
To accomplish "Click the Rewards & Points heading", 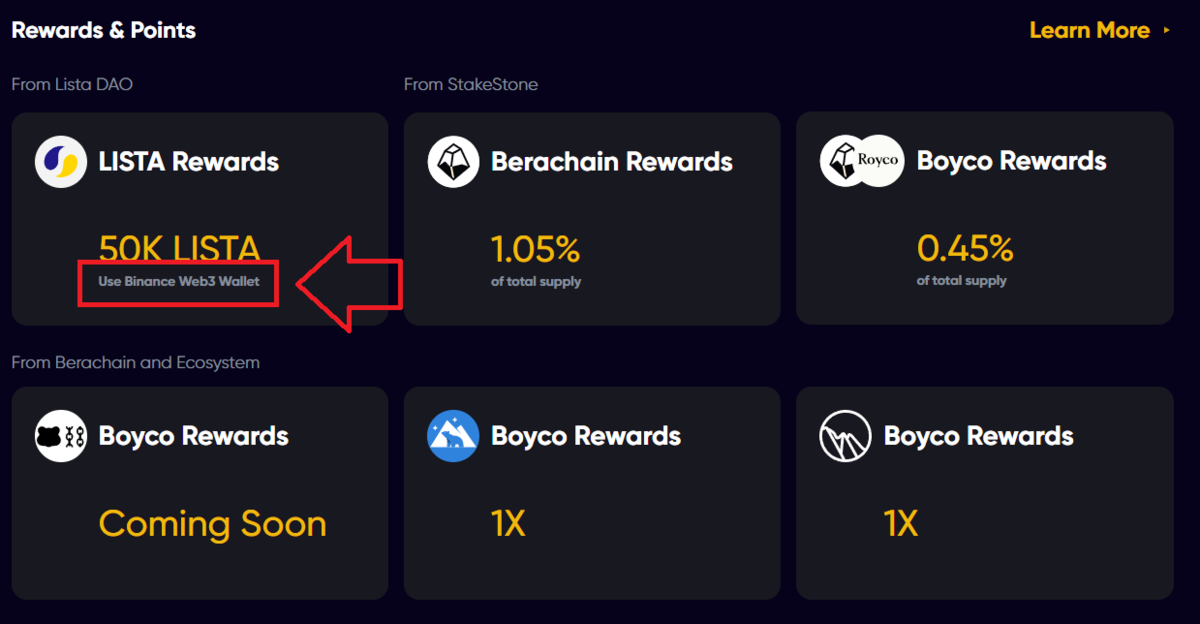I will click(x=104, y=30).
